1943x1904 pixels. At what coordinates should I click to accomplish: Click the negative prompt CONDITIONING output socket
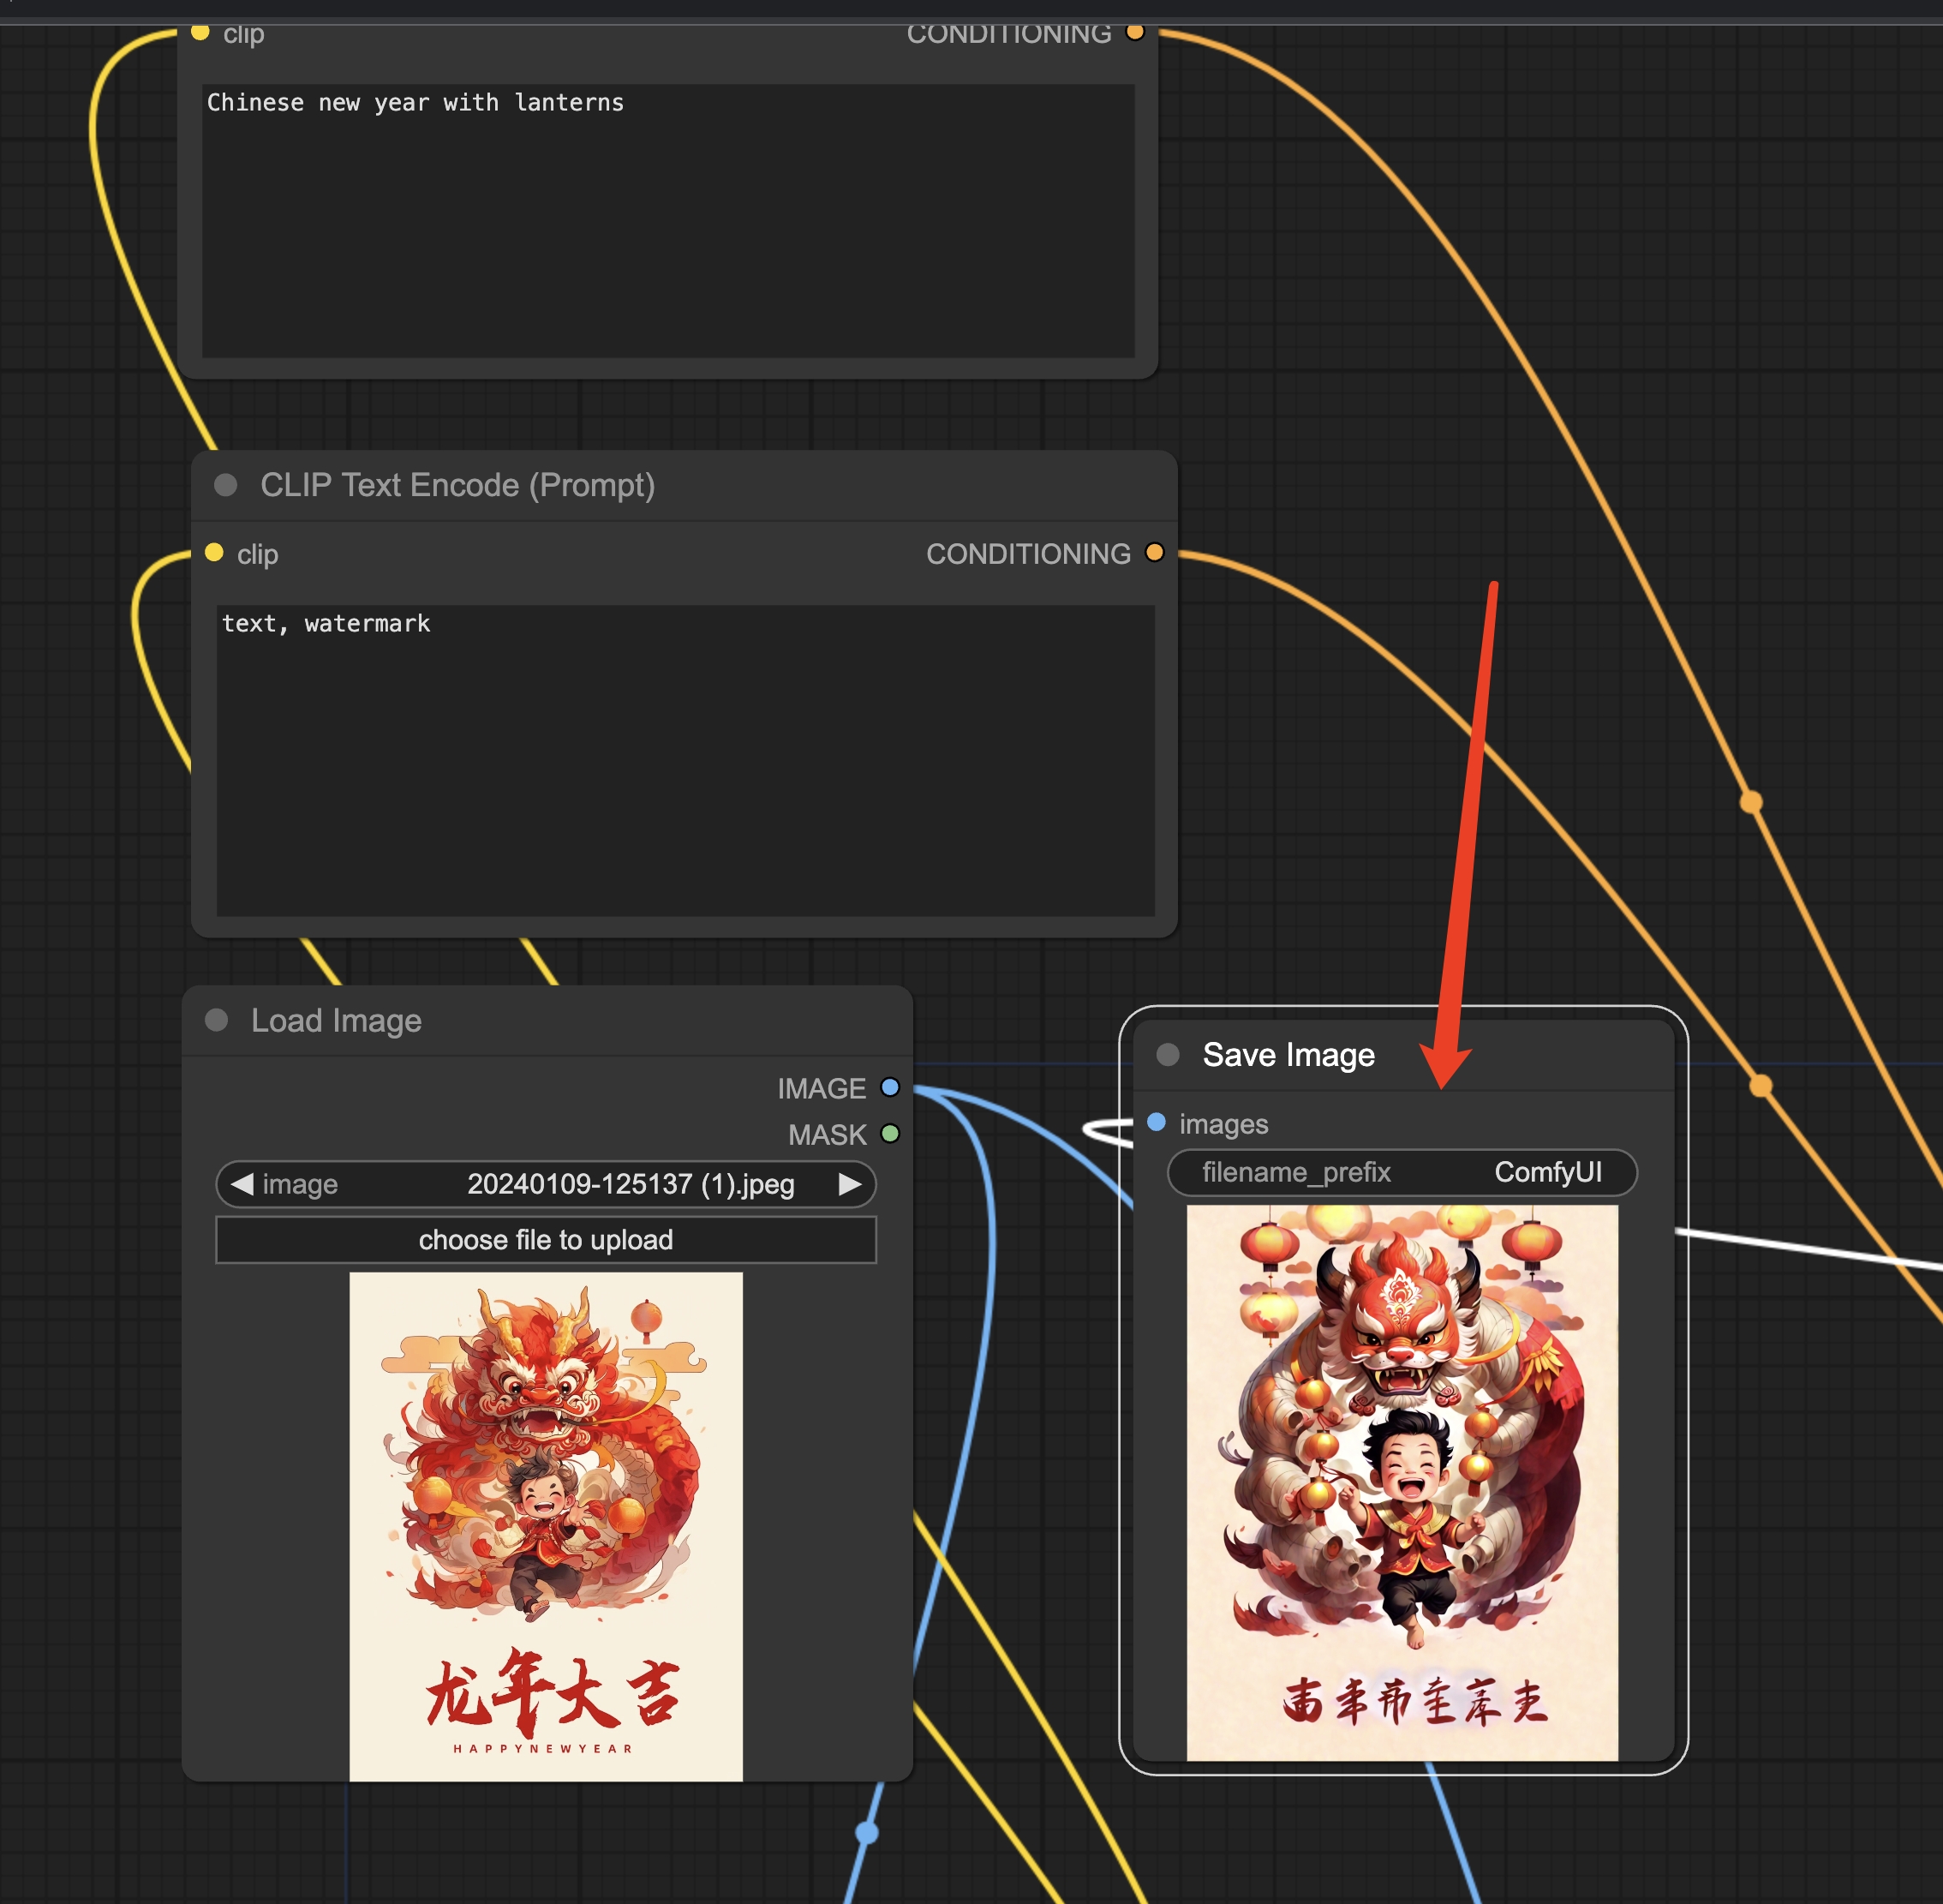pos(1154,552)
